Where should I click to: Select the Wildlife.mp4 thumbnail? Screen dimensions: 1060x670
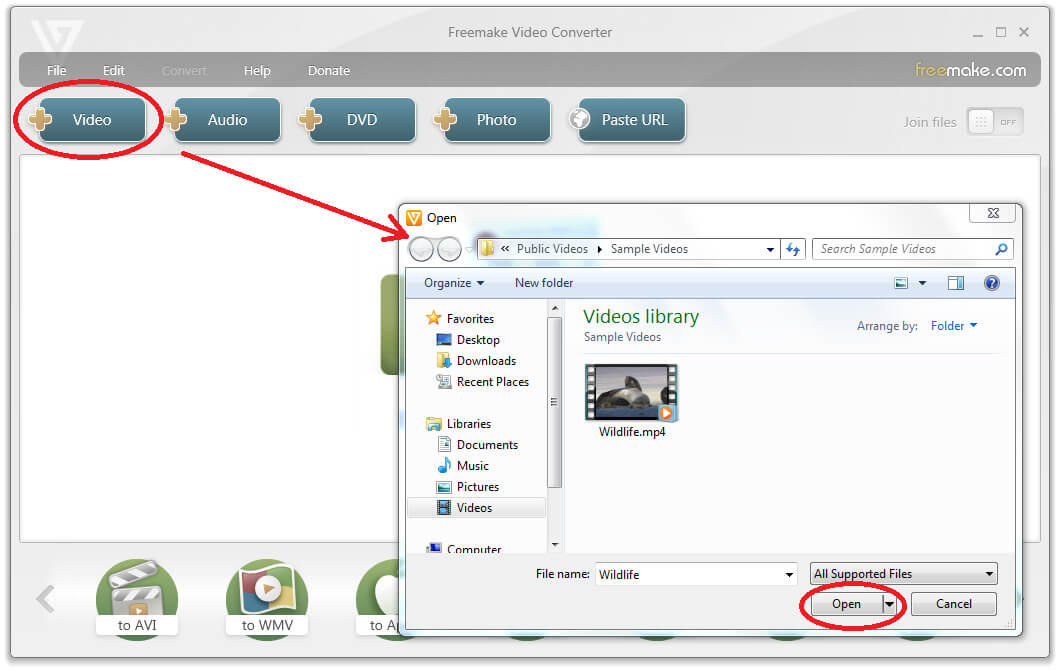pos(631,393)
